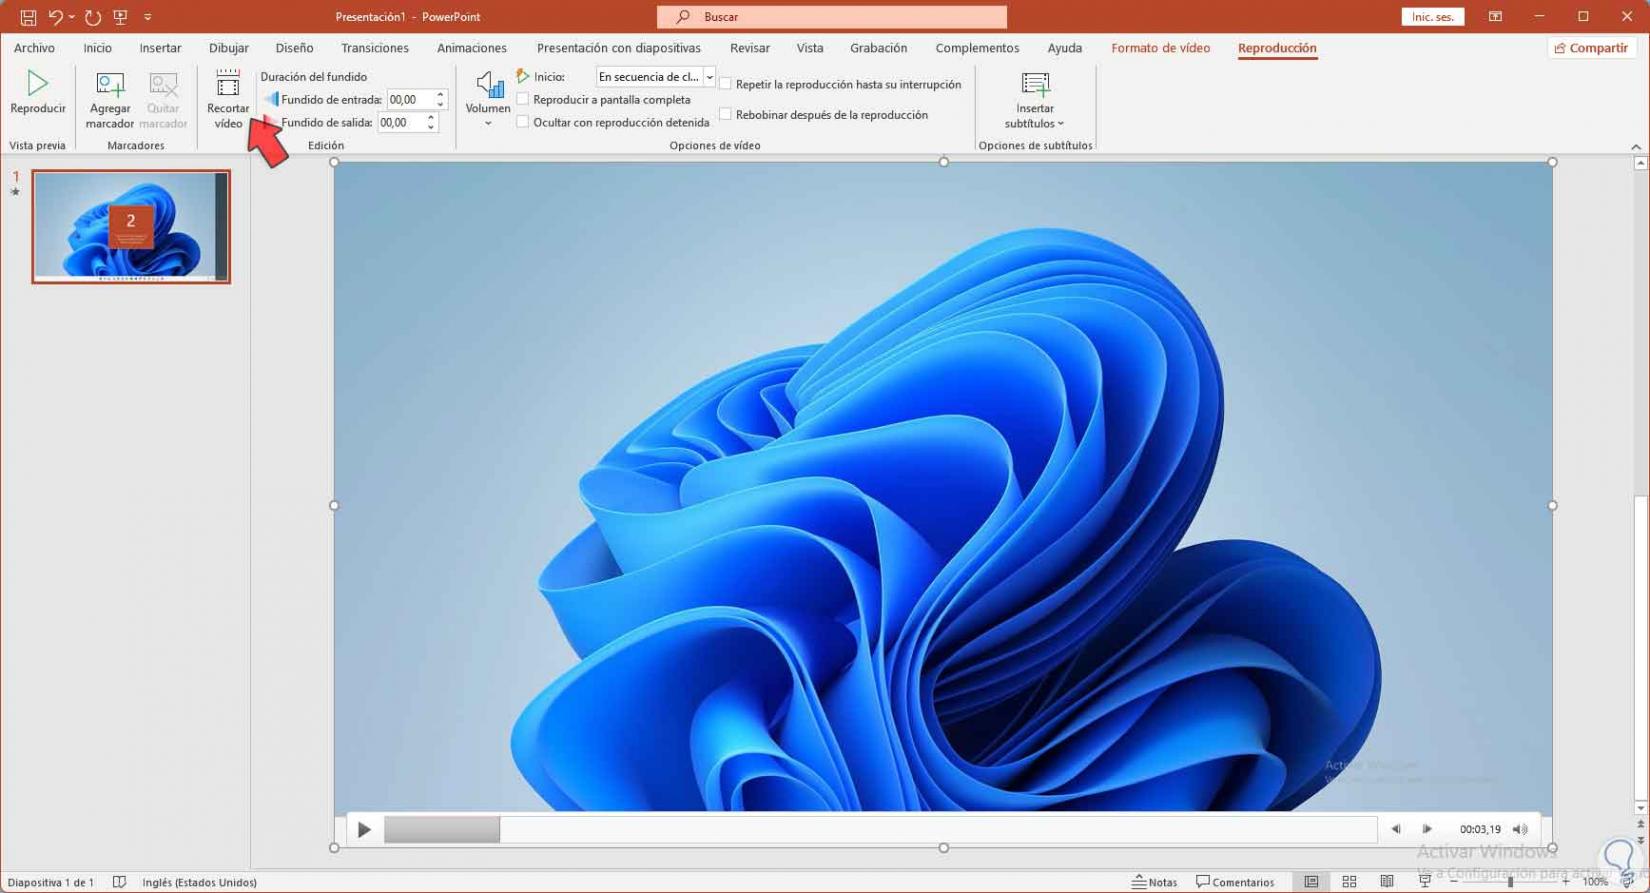Click the Fundido de salida duration field

tap(401, 123)
